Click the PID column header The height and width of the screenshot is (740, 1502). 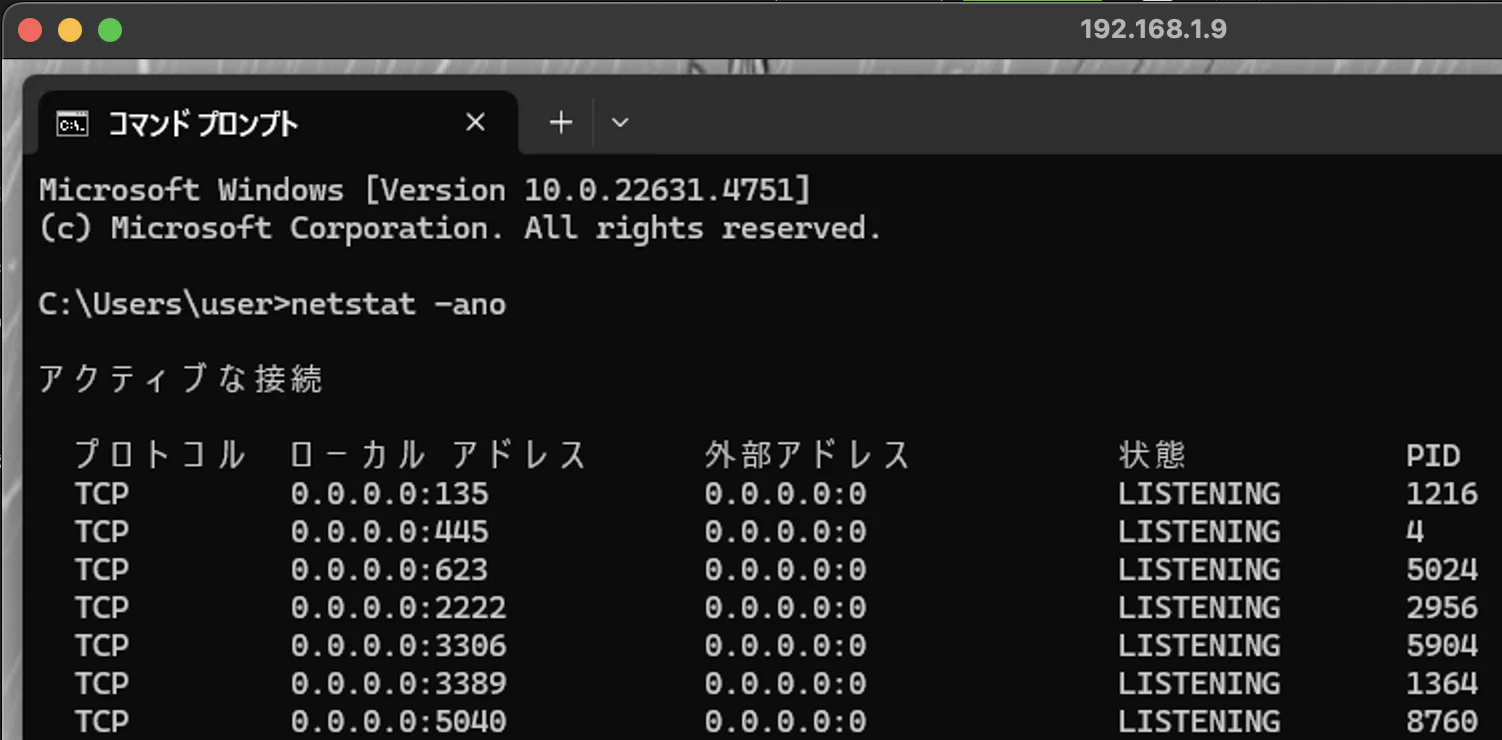(x=1433, y=456)
